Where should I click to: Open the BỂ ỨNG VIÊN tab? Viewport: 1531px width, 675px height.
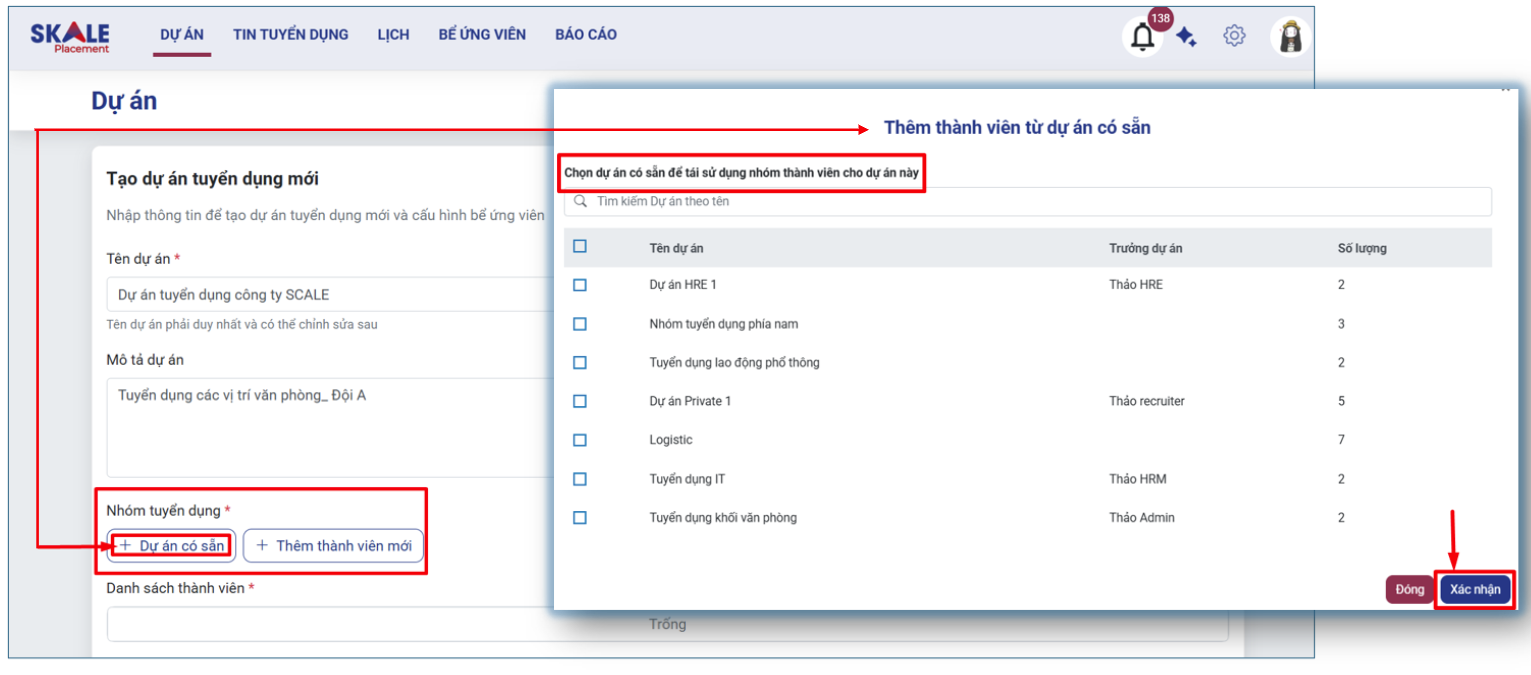[482, 35]
